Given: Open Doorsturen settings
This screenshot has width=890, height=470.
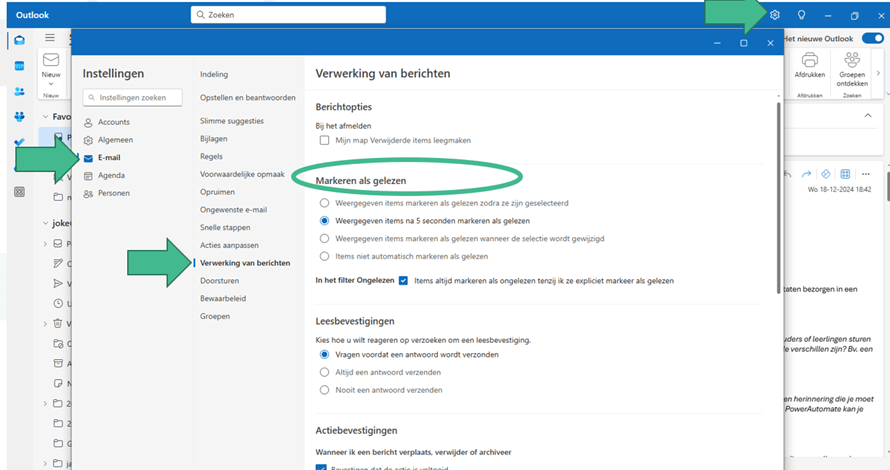Looking at the screenshot, I should [x=219, y=280].
